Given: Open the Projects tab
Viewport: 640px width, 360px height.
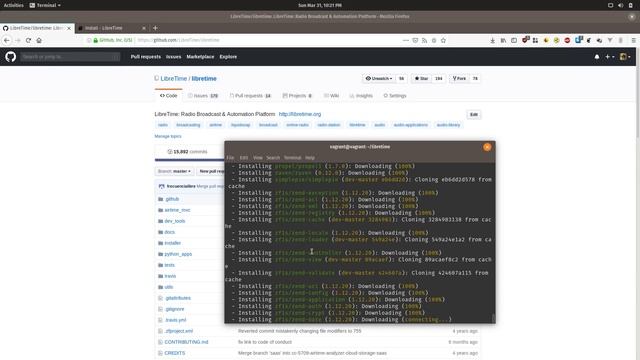Looking at the screenshot, I should (x=297, y=96).
